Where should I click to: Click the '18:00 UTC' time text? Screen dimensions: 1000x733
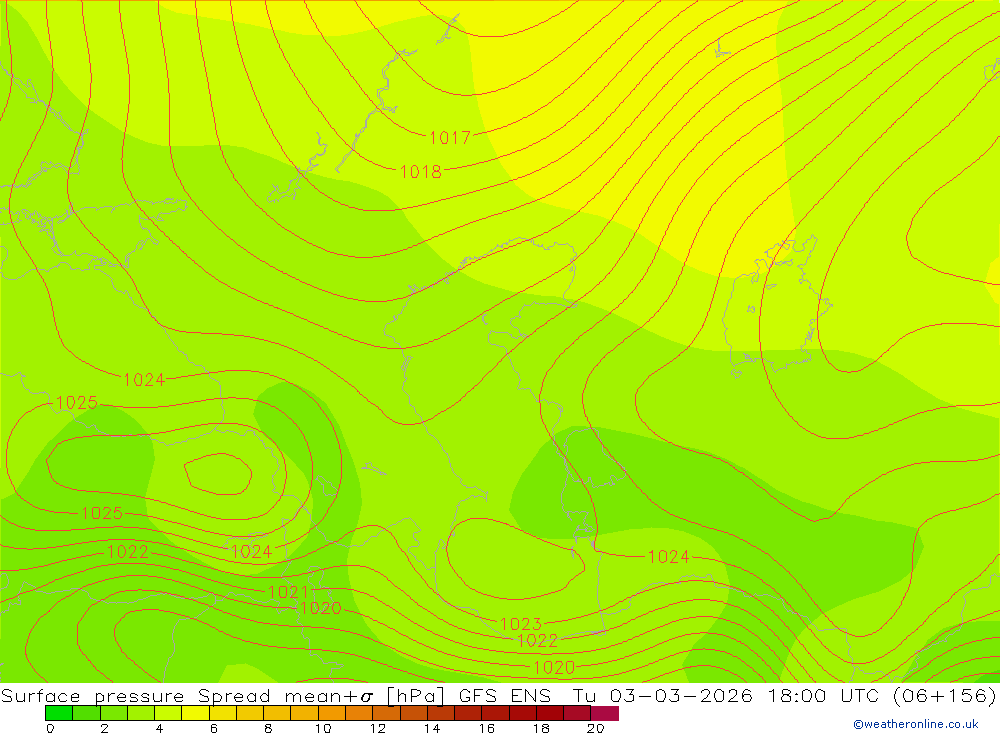[x=823, y=695]
